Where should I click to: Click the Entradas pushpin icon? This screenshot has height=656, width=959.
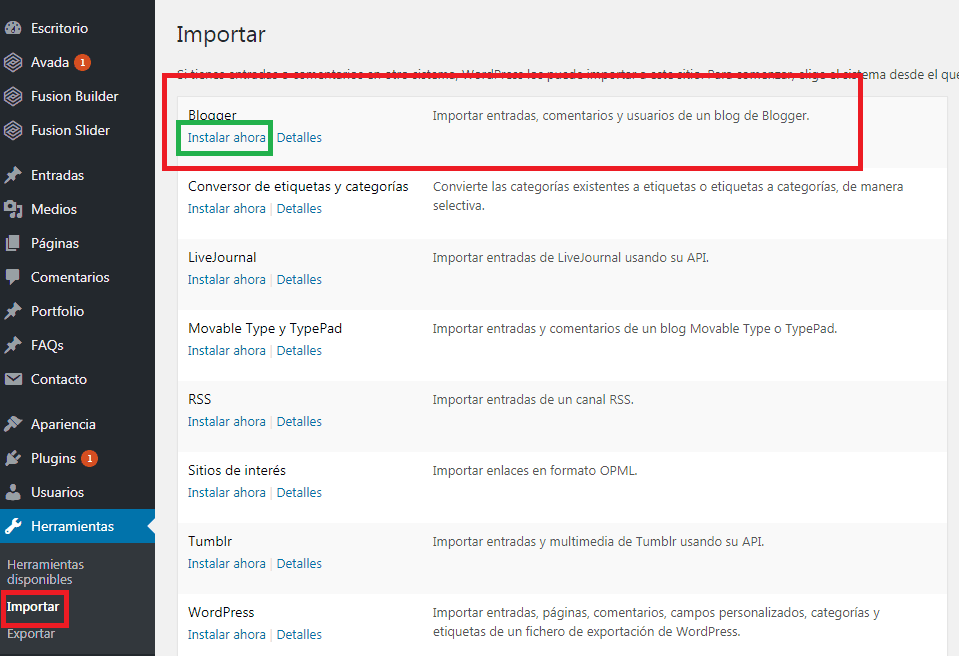(x=13, y=175)
